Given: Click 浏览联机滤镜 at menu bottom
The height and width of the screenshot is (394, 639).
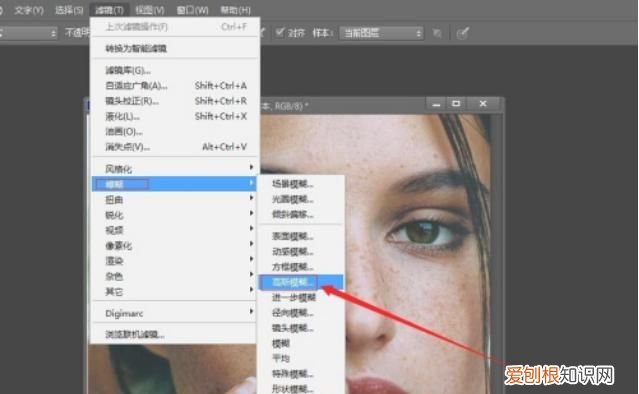Looking at the screenshot, I should (175, 335).
